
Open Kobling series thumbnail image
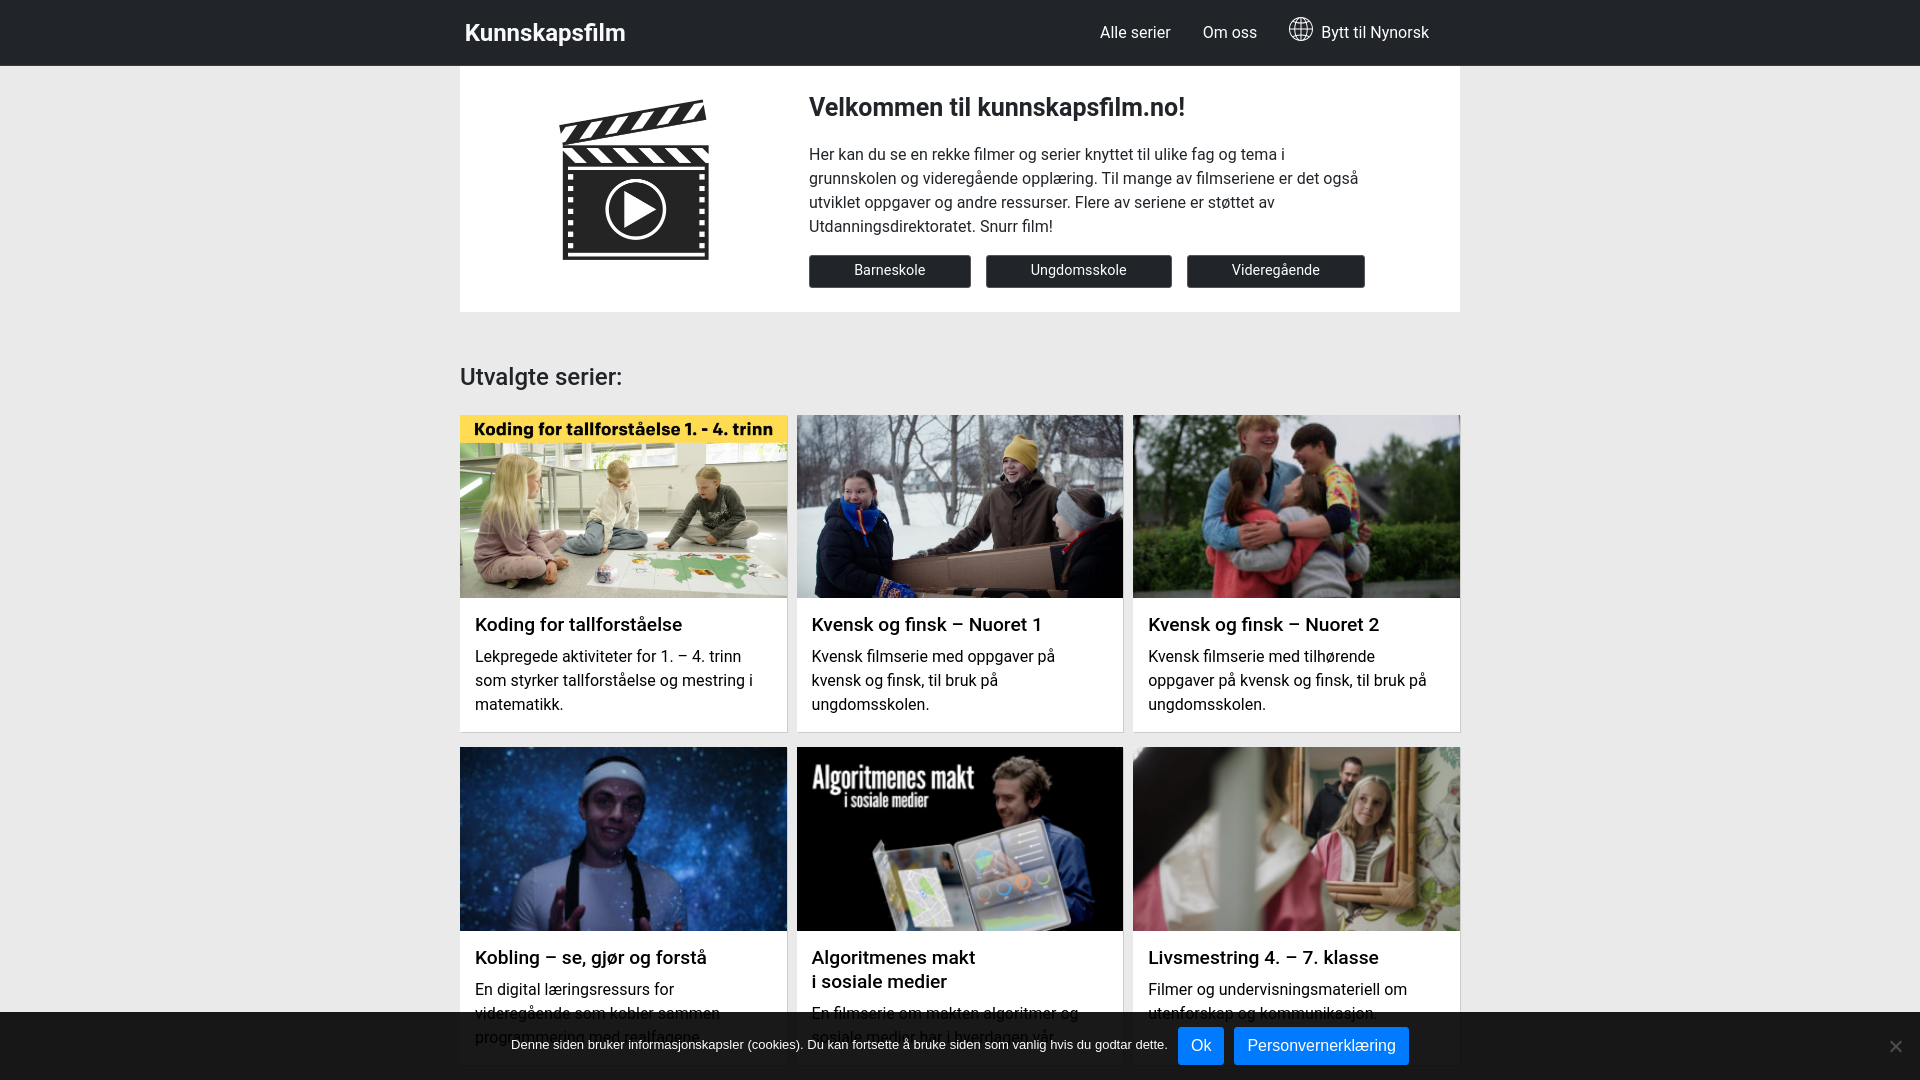(623, 839)
